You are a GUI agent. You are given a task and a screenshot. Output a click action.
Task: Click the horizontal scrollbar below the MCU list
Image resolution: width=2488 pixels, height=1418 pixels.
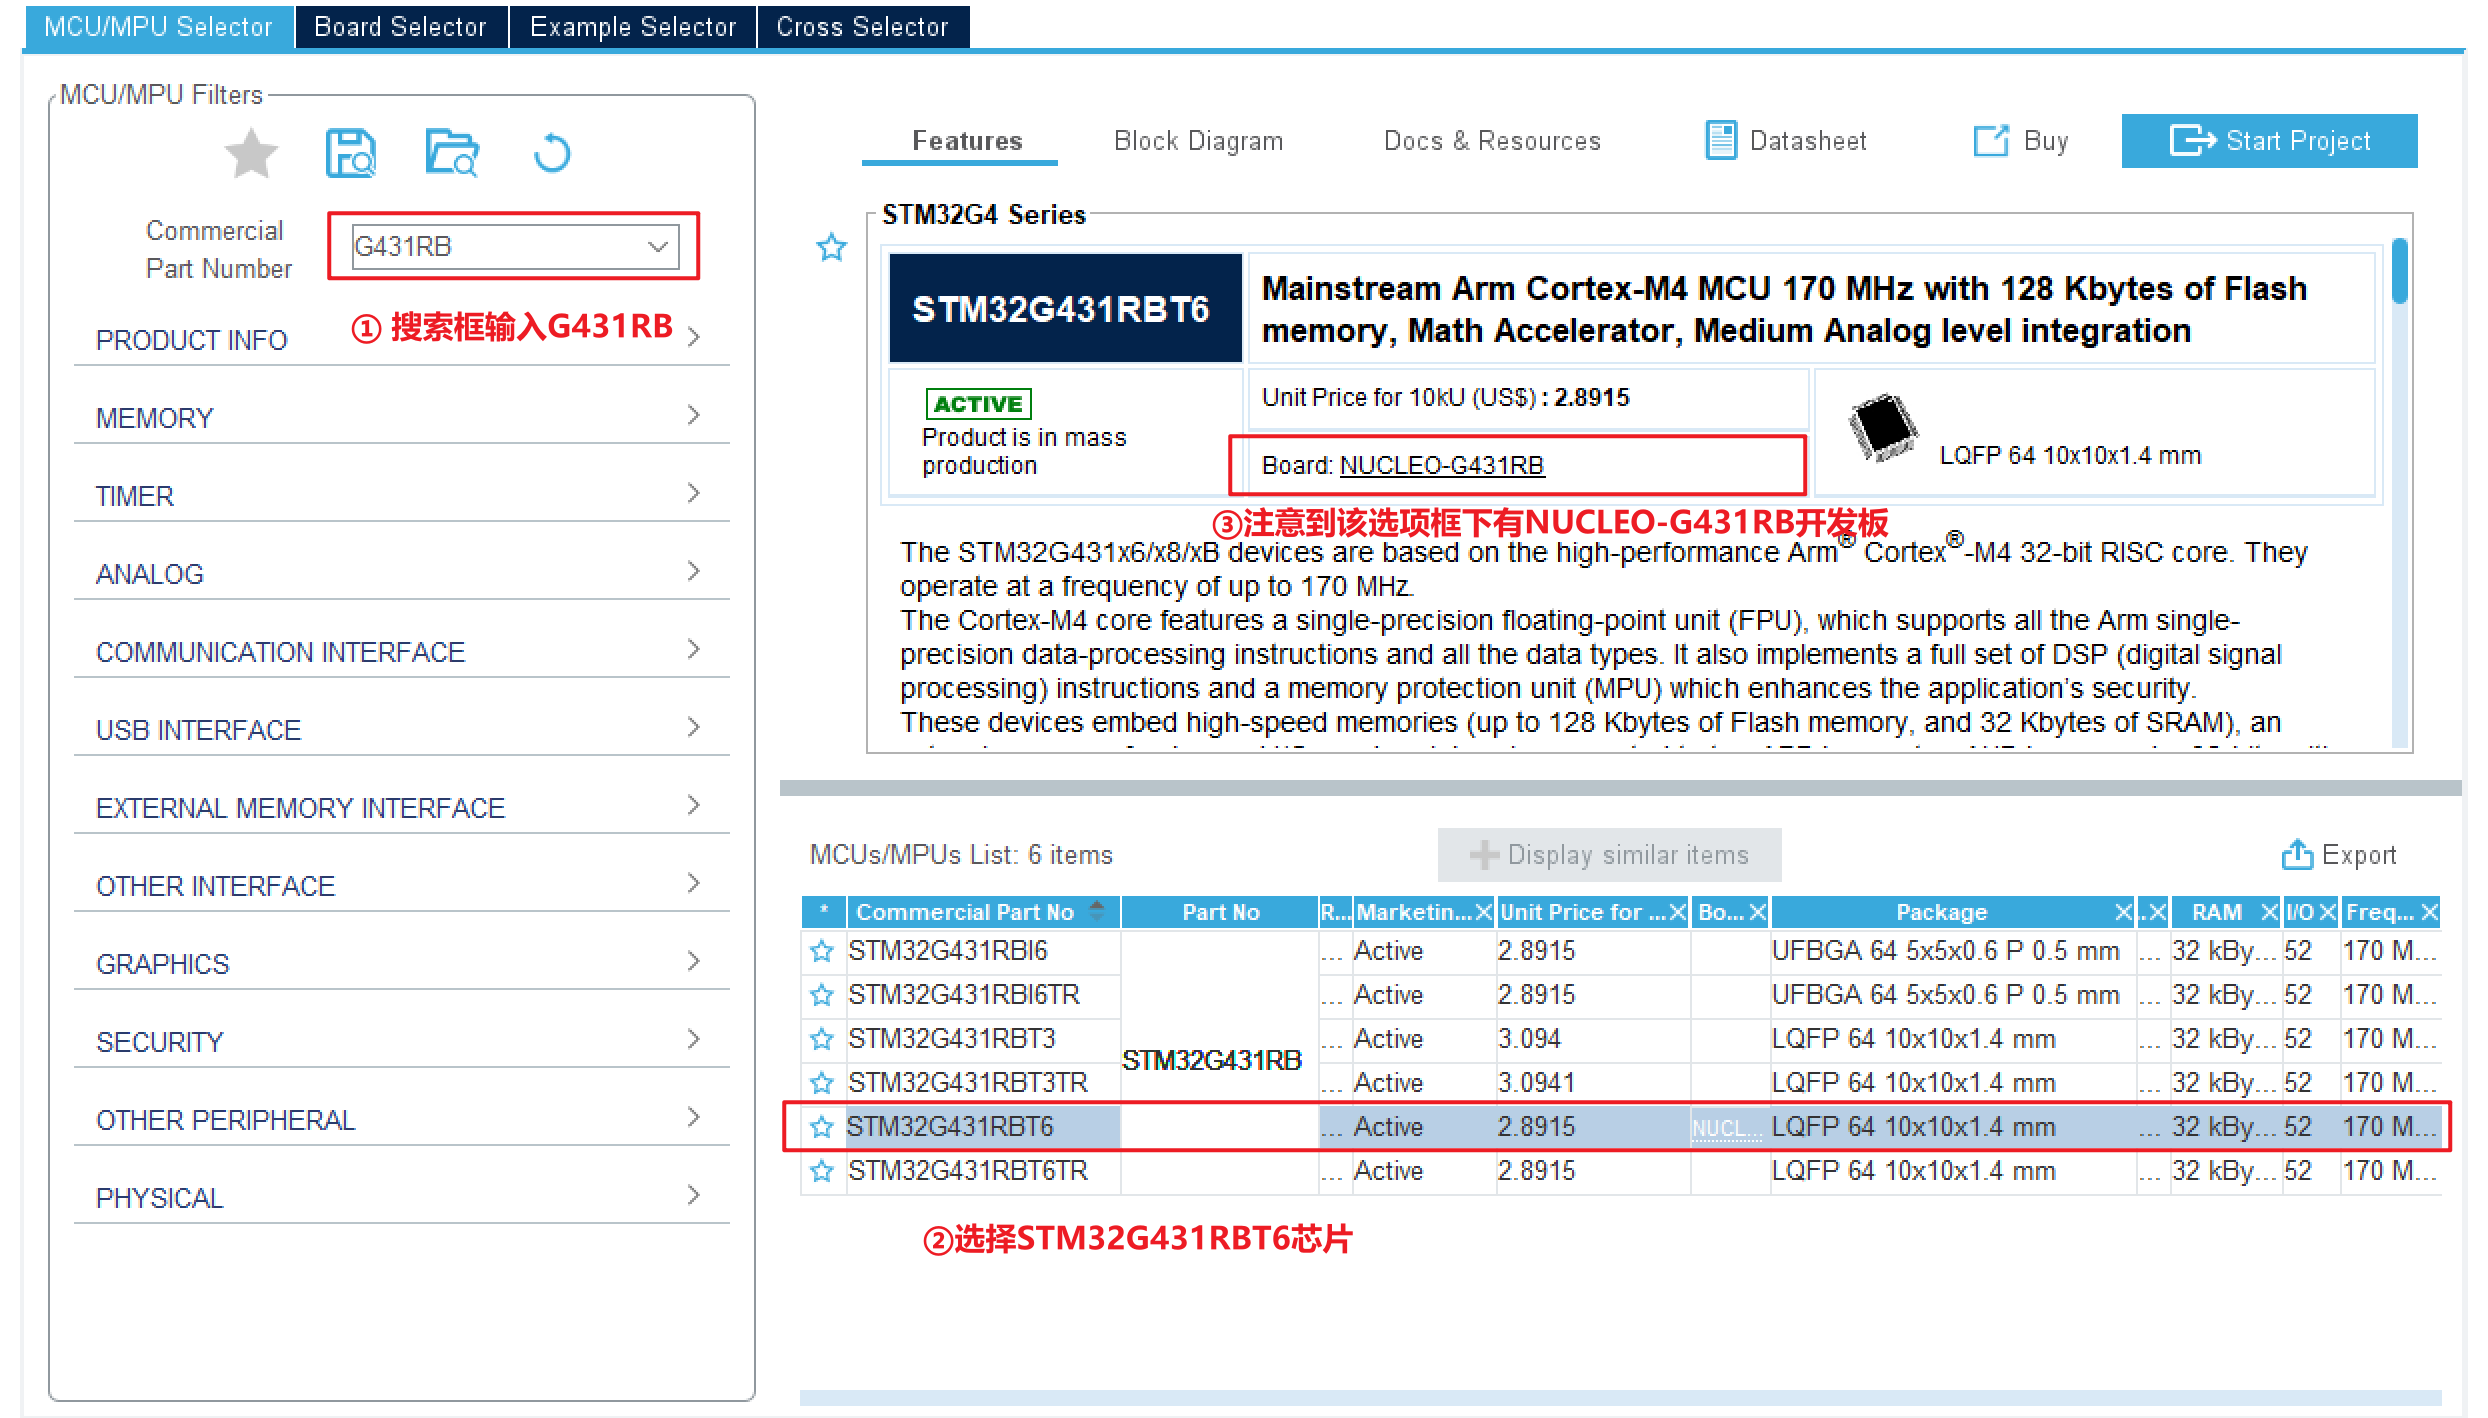[x=1620, y=1397]
